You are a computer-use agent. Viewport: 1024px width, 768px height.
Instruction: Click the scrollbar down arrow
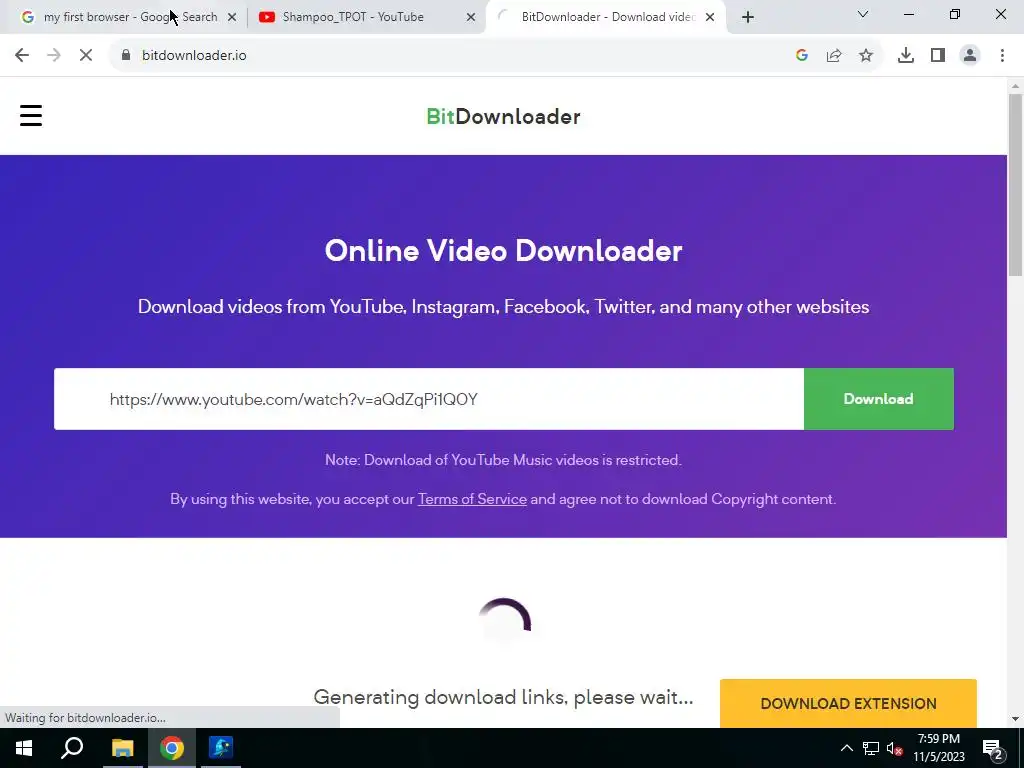pyautogui.click(x=1015, y=719)
